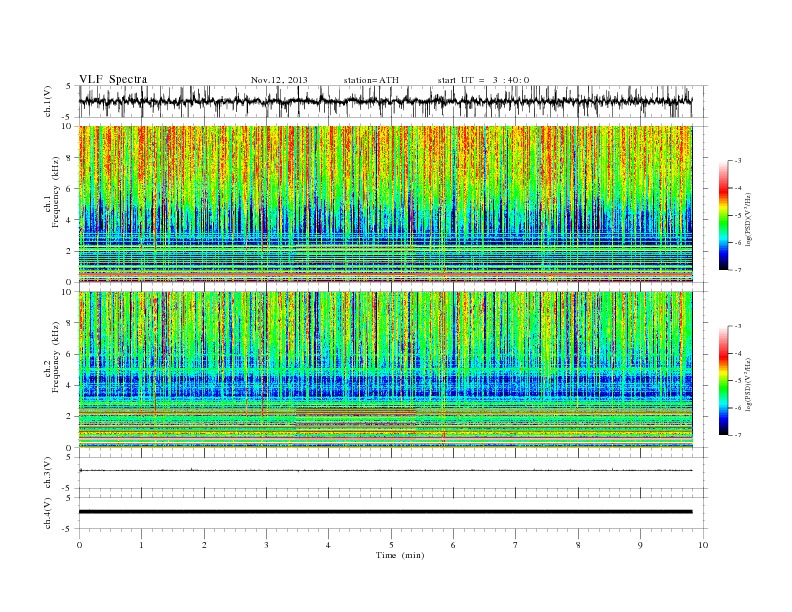
Task: Click the ch.3 flat waveform trace
Action: coord(385,471)
